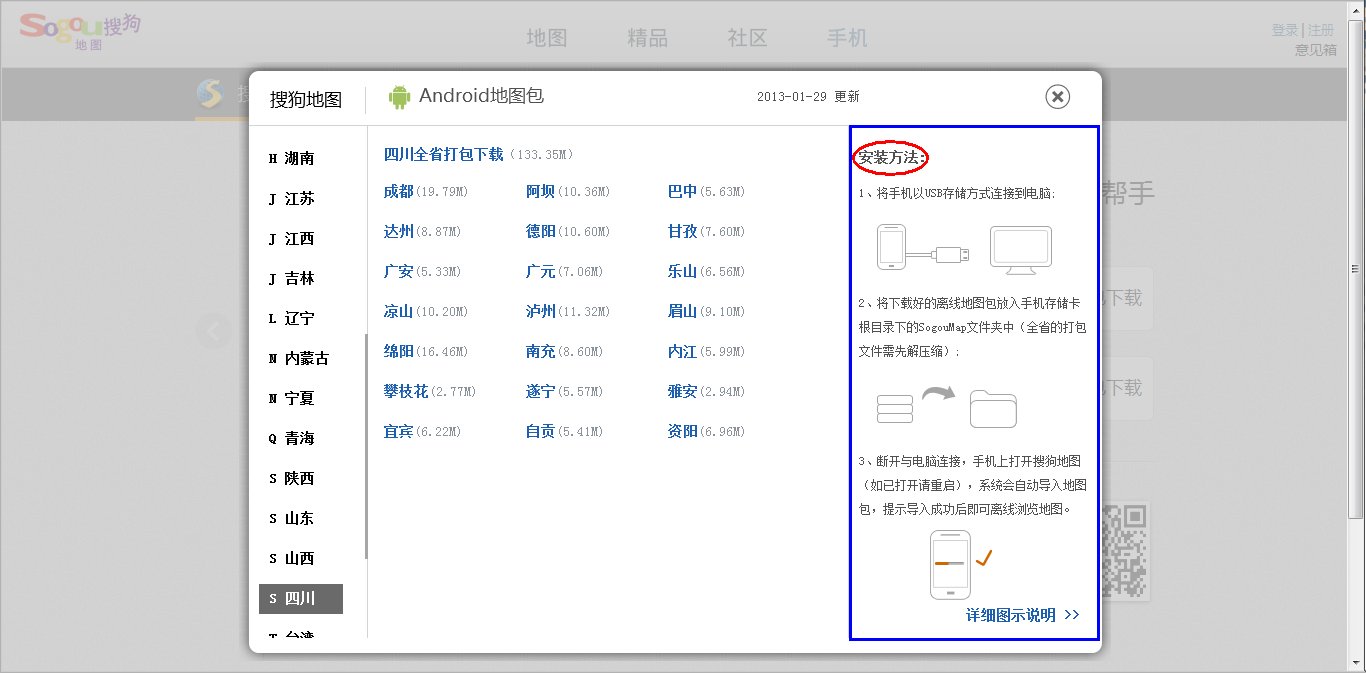Image resolution: width=1366 pixels, height=673 pixels.
Task: Switch to the 精品 tab in the top navigation
Action: 646,37
